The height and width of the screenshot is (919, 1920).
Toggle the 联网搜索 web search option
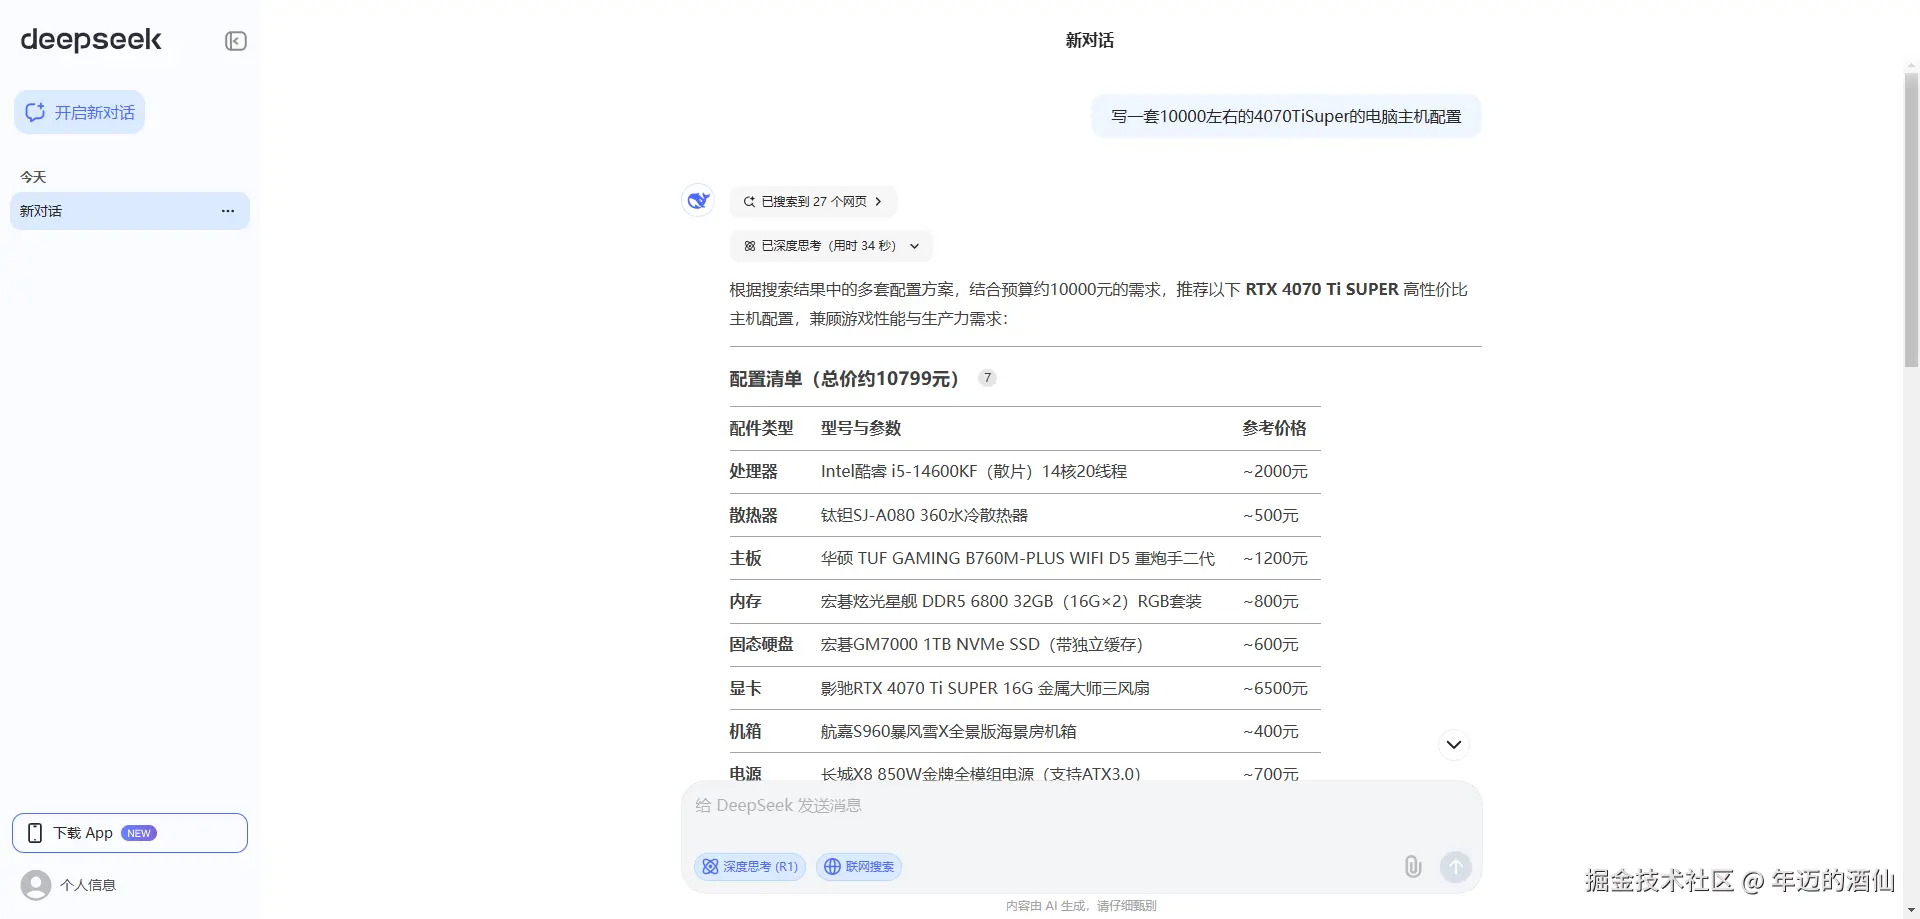pos(858,867)
